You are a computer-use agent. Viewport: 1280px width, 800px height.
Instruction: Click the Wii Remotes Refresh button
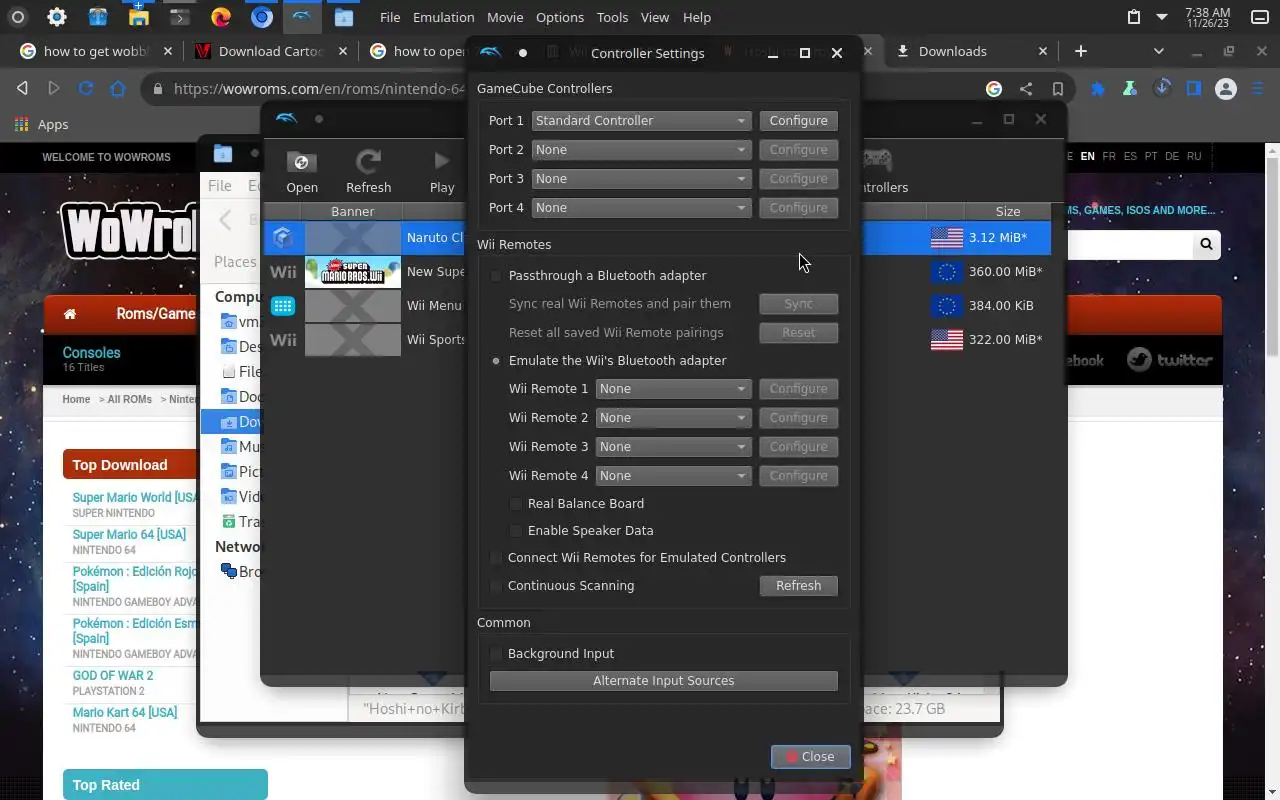[798, 585]
